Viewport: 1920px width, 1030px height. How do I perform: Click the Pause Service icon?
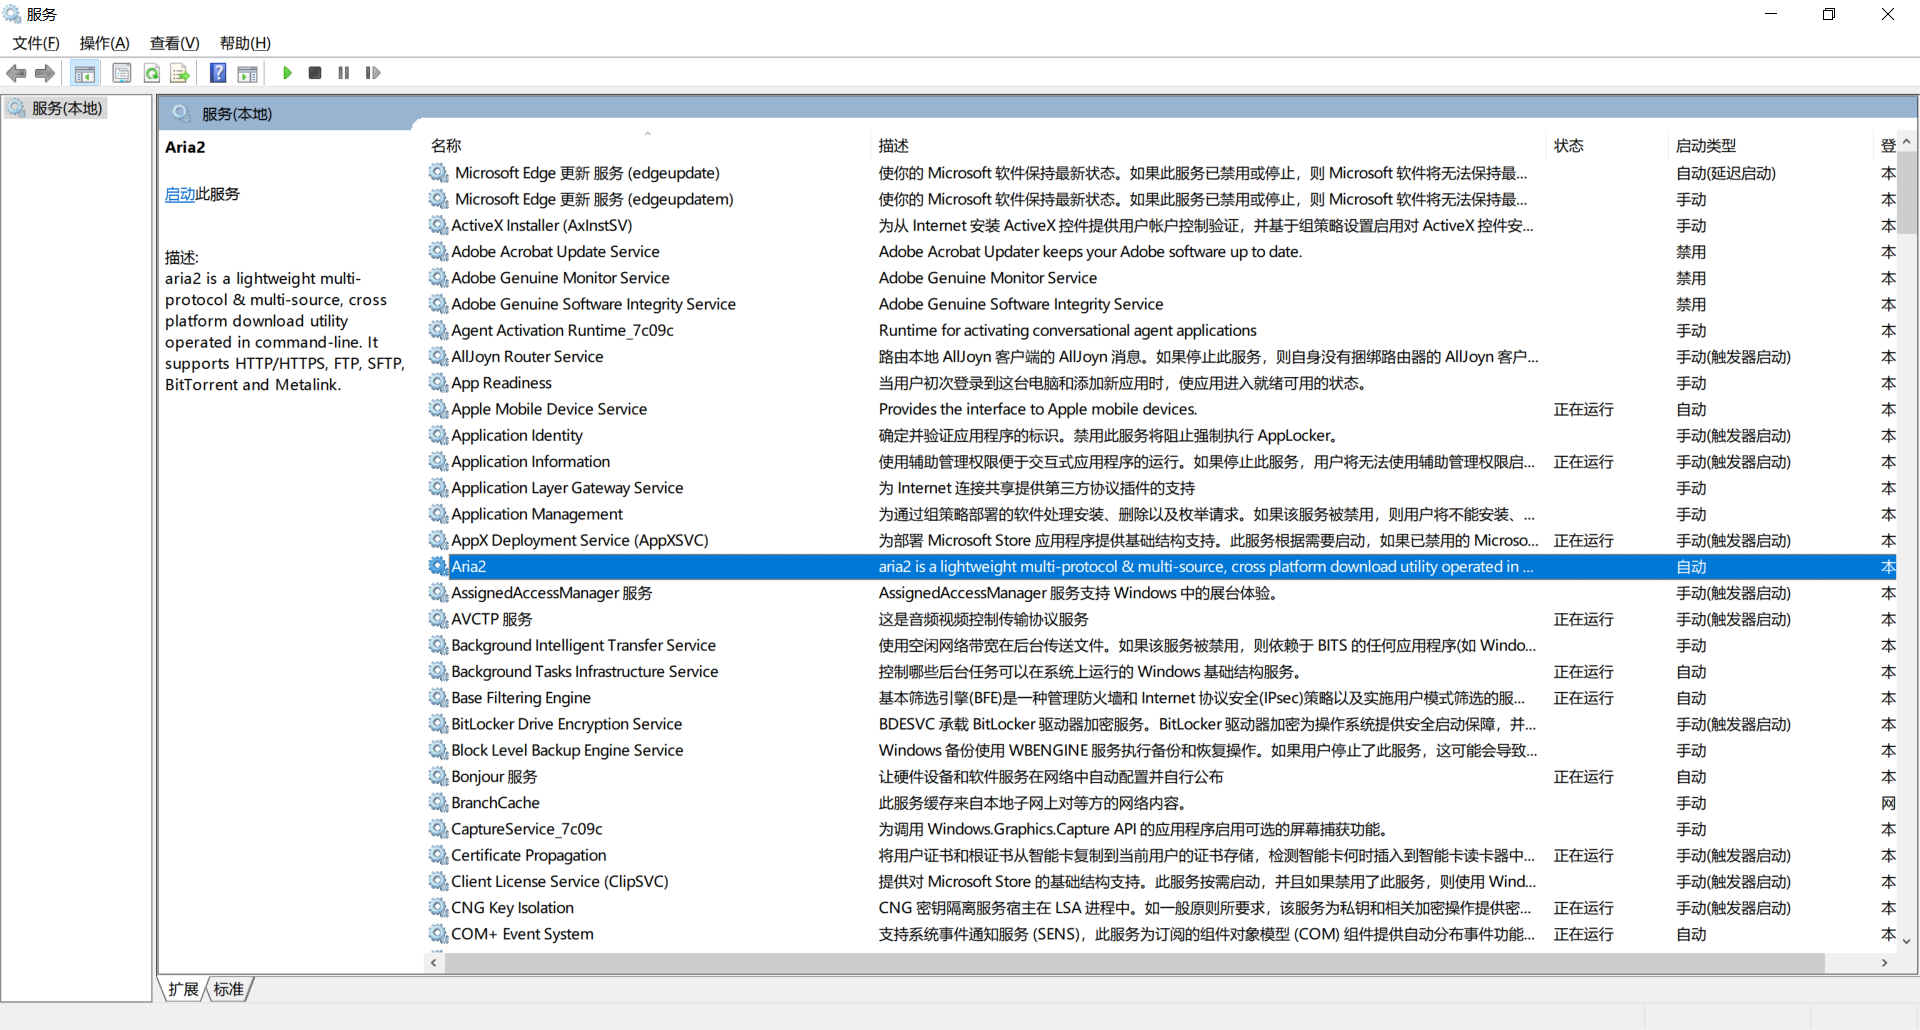click(344, 73)
